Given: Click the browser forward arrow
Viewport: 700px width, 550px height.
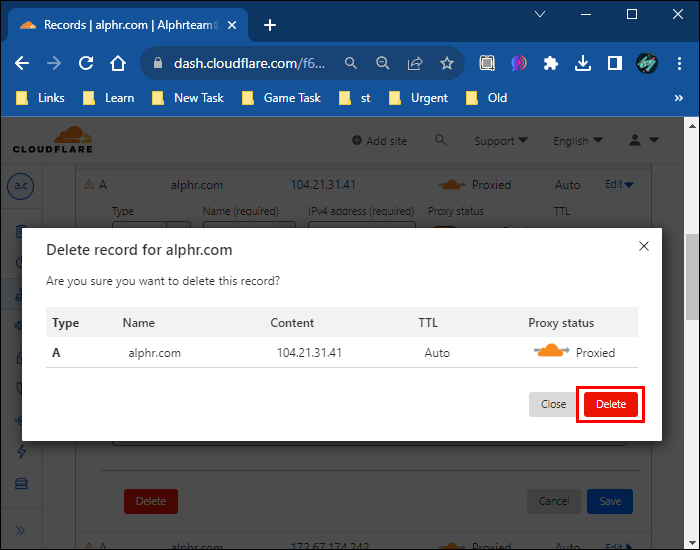Looking at the screenshot, I should pyautogui.click(x=54, y=63).
